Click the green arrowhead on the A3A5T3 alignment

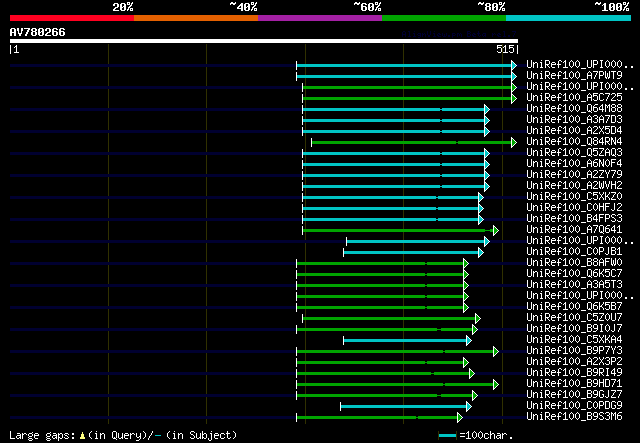(466, 285)
